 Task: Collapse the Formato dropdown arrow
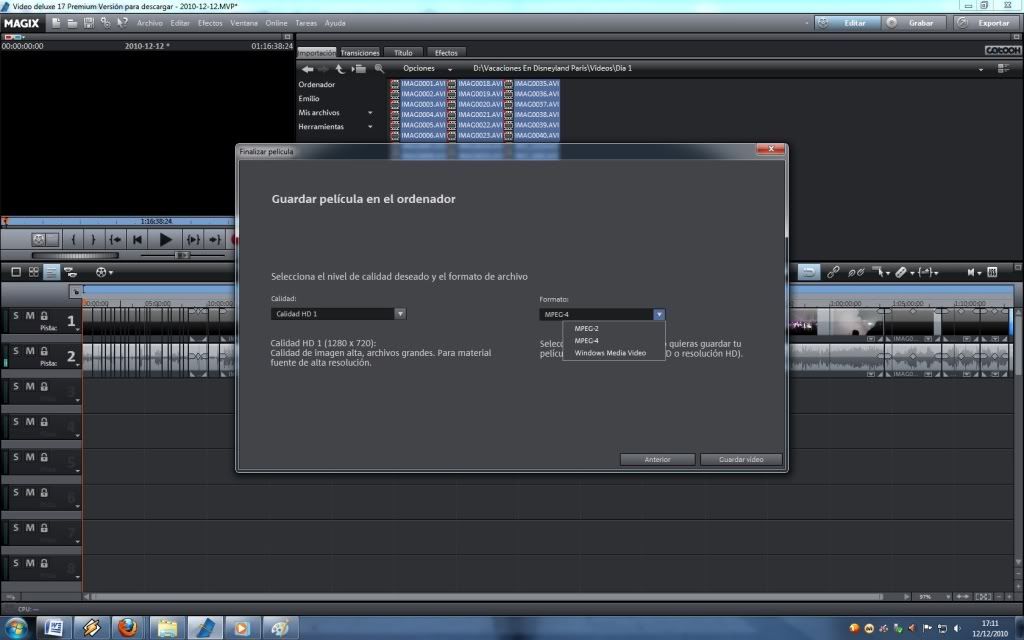click(x=659, y=315)
